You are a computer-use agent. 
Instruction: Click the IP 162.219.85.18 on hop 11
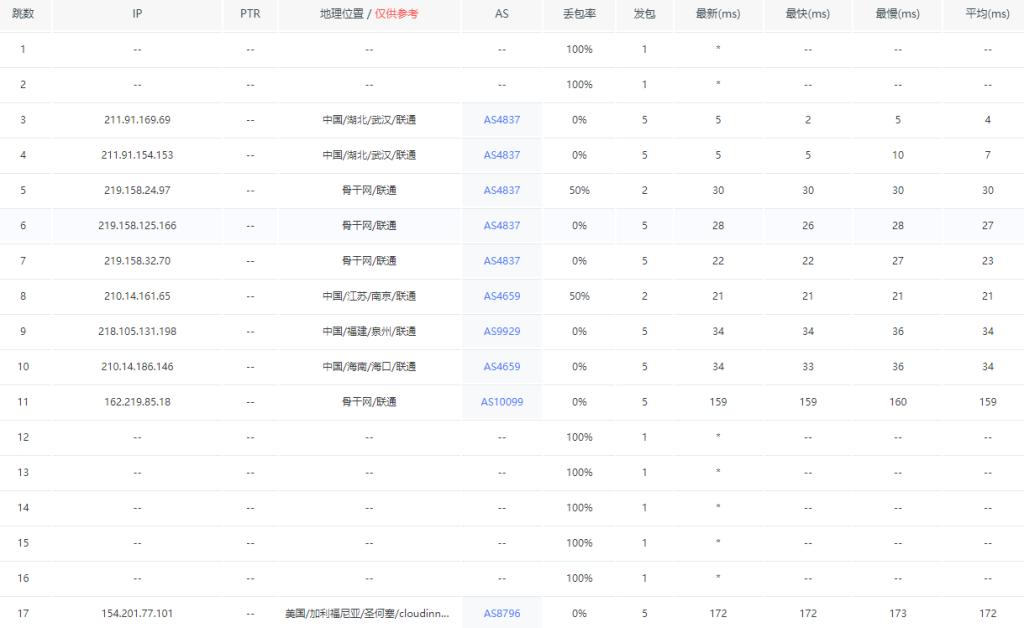(136, 402)
